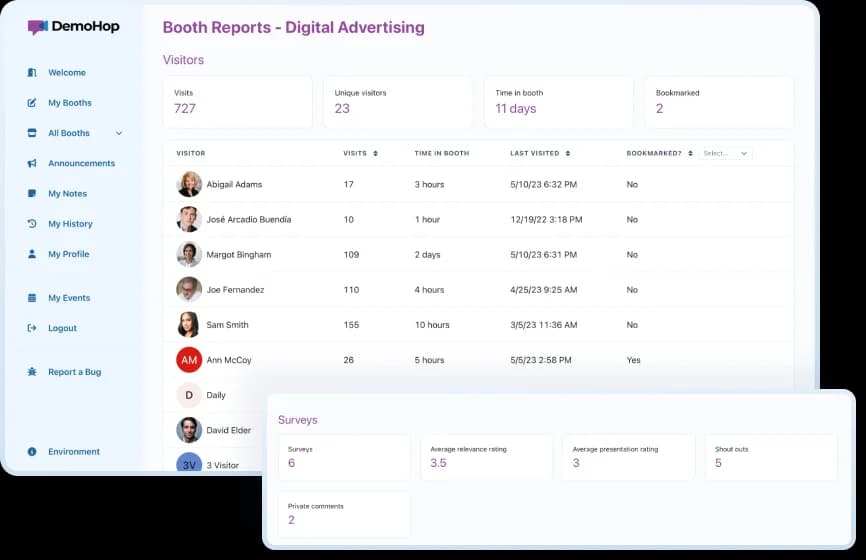Open the Welcome page
Viewport: 866px width, 560px height.
pyautogui.click(x=67, y=72)
